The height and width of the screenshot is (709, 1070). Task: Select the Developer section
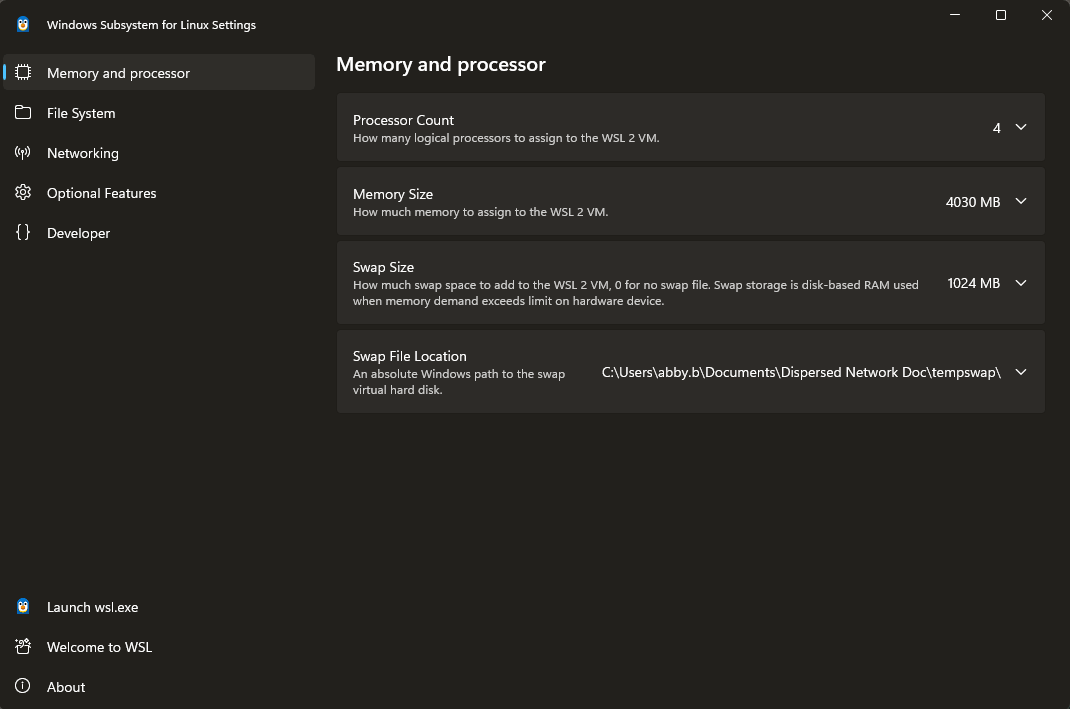coord(159,233)
